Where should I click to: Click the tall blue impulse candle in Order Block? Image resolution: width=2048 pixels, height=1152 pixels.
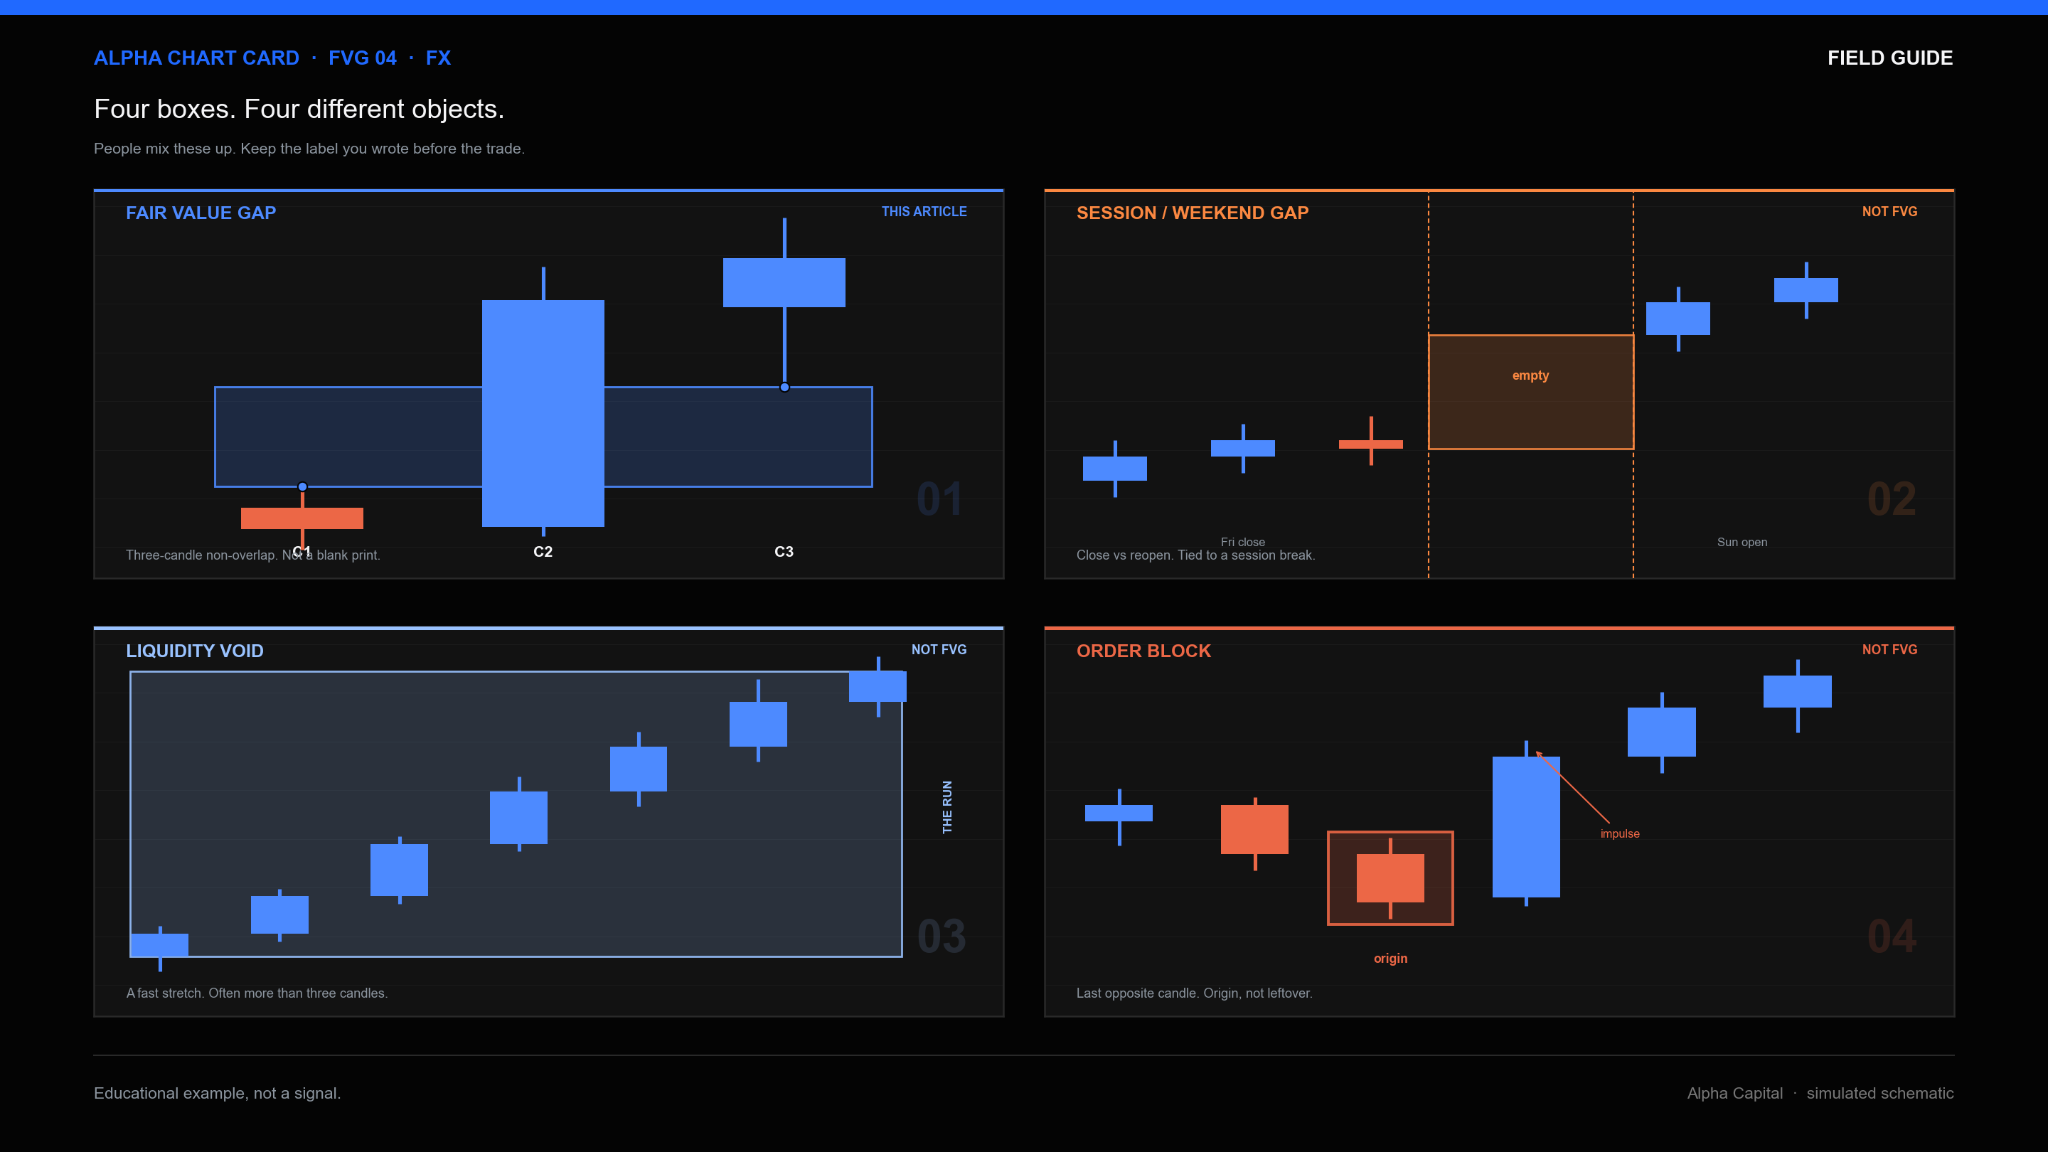click(1526, 827)
